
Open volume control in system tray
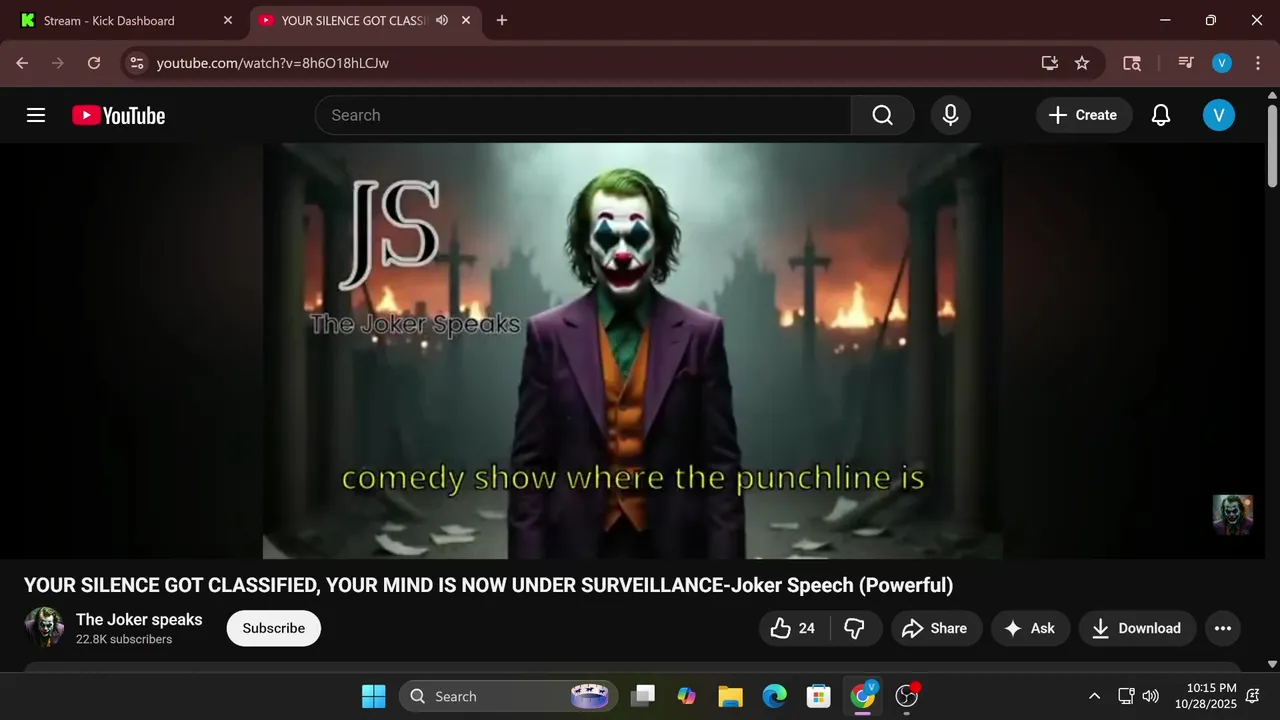(x=1151, y=696)
